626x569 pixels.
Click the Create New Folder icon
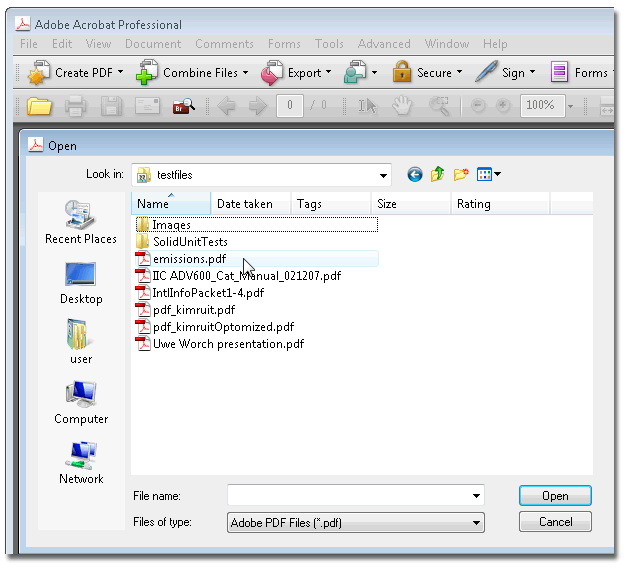pos(461,174)
